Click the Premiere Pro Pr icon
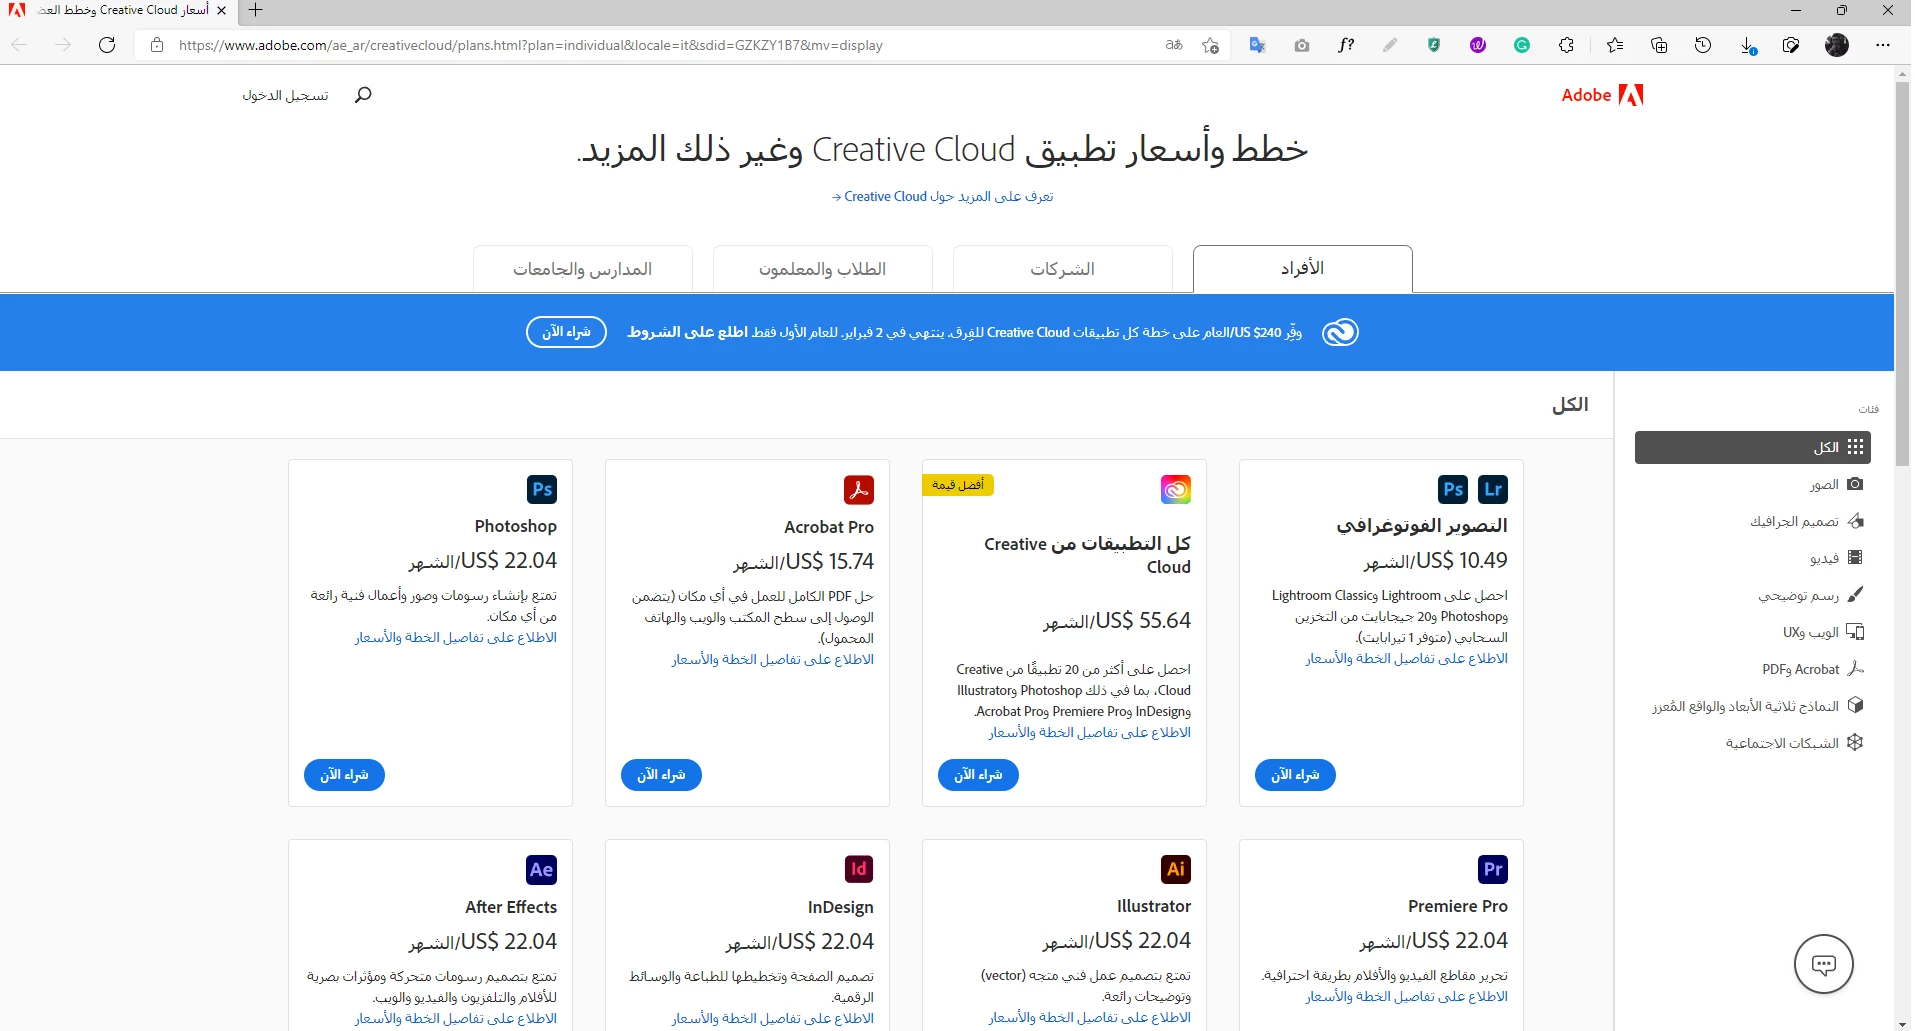The image size is (1915, 1031). click(1493, 870)
